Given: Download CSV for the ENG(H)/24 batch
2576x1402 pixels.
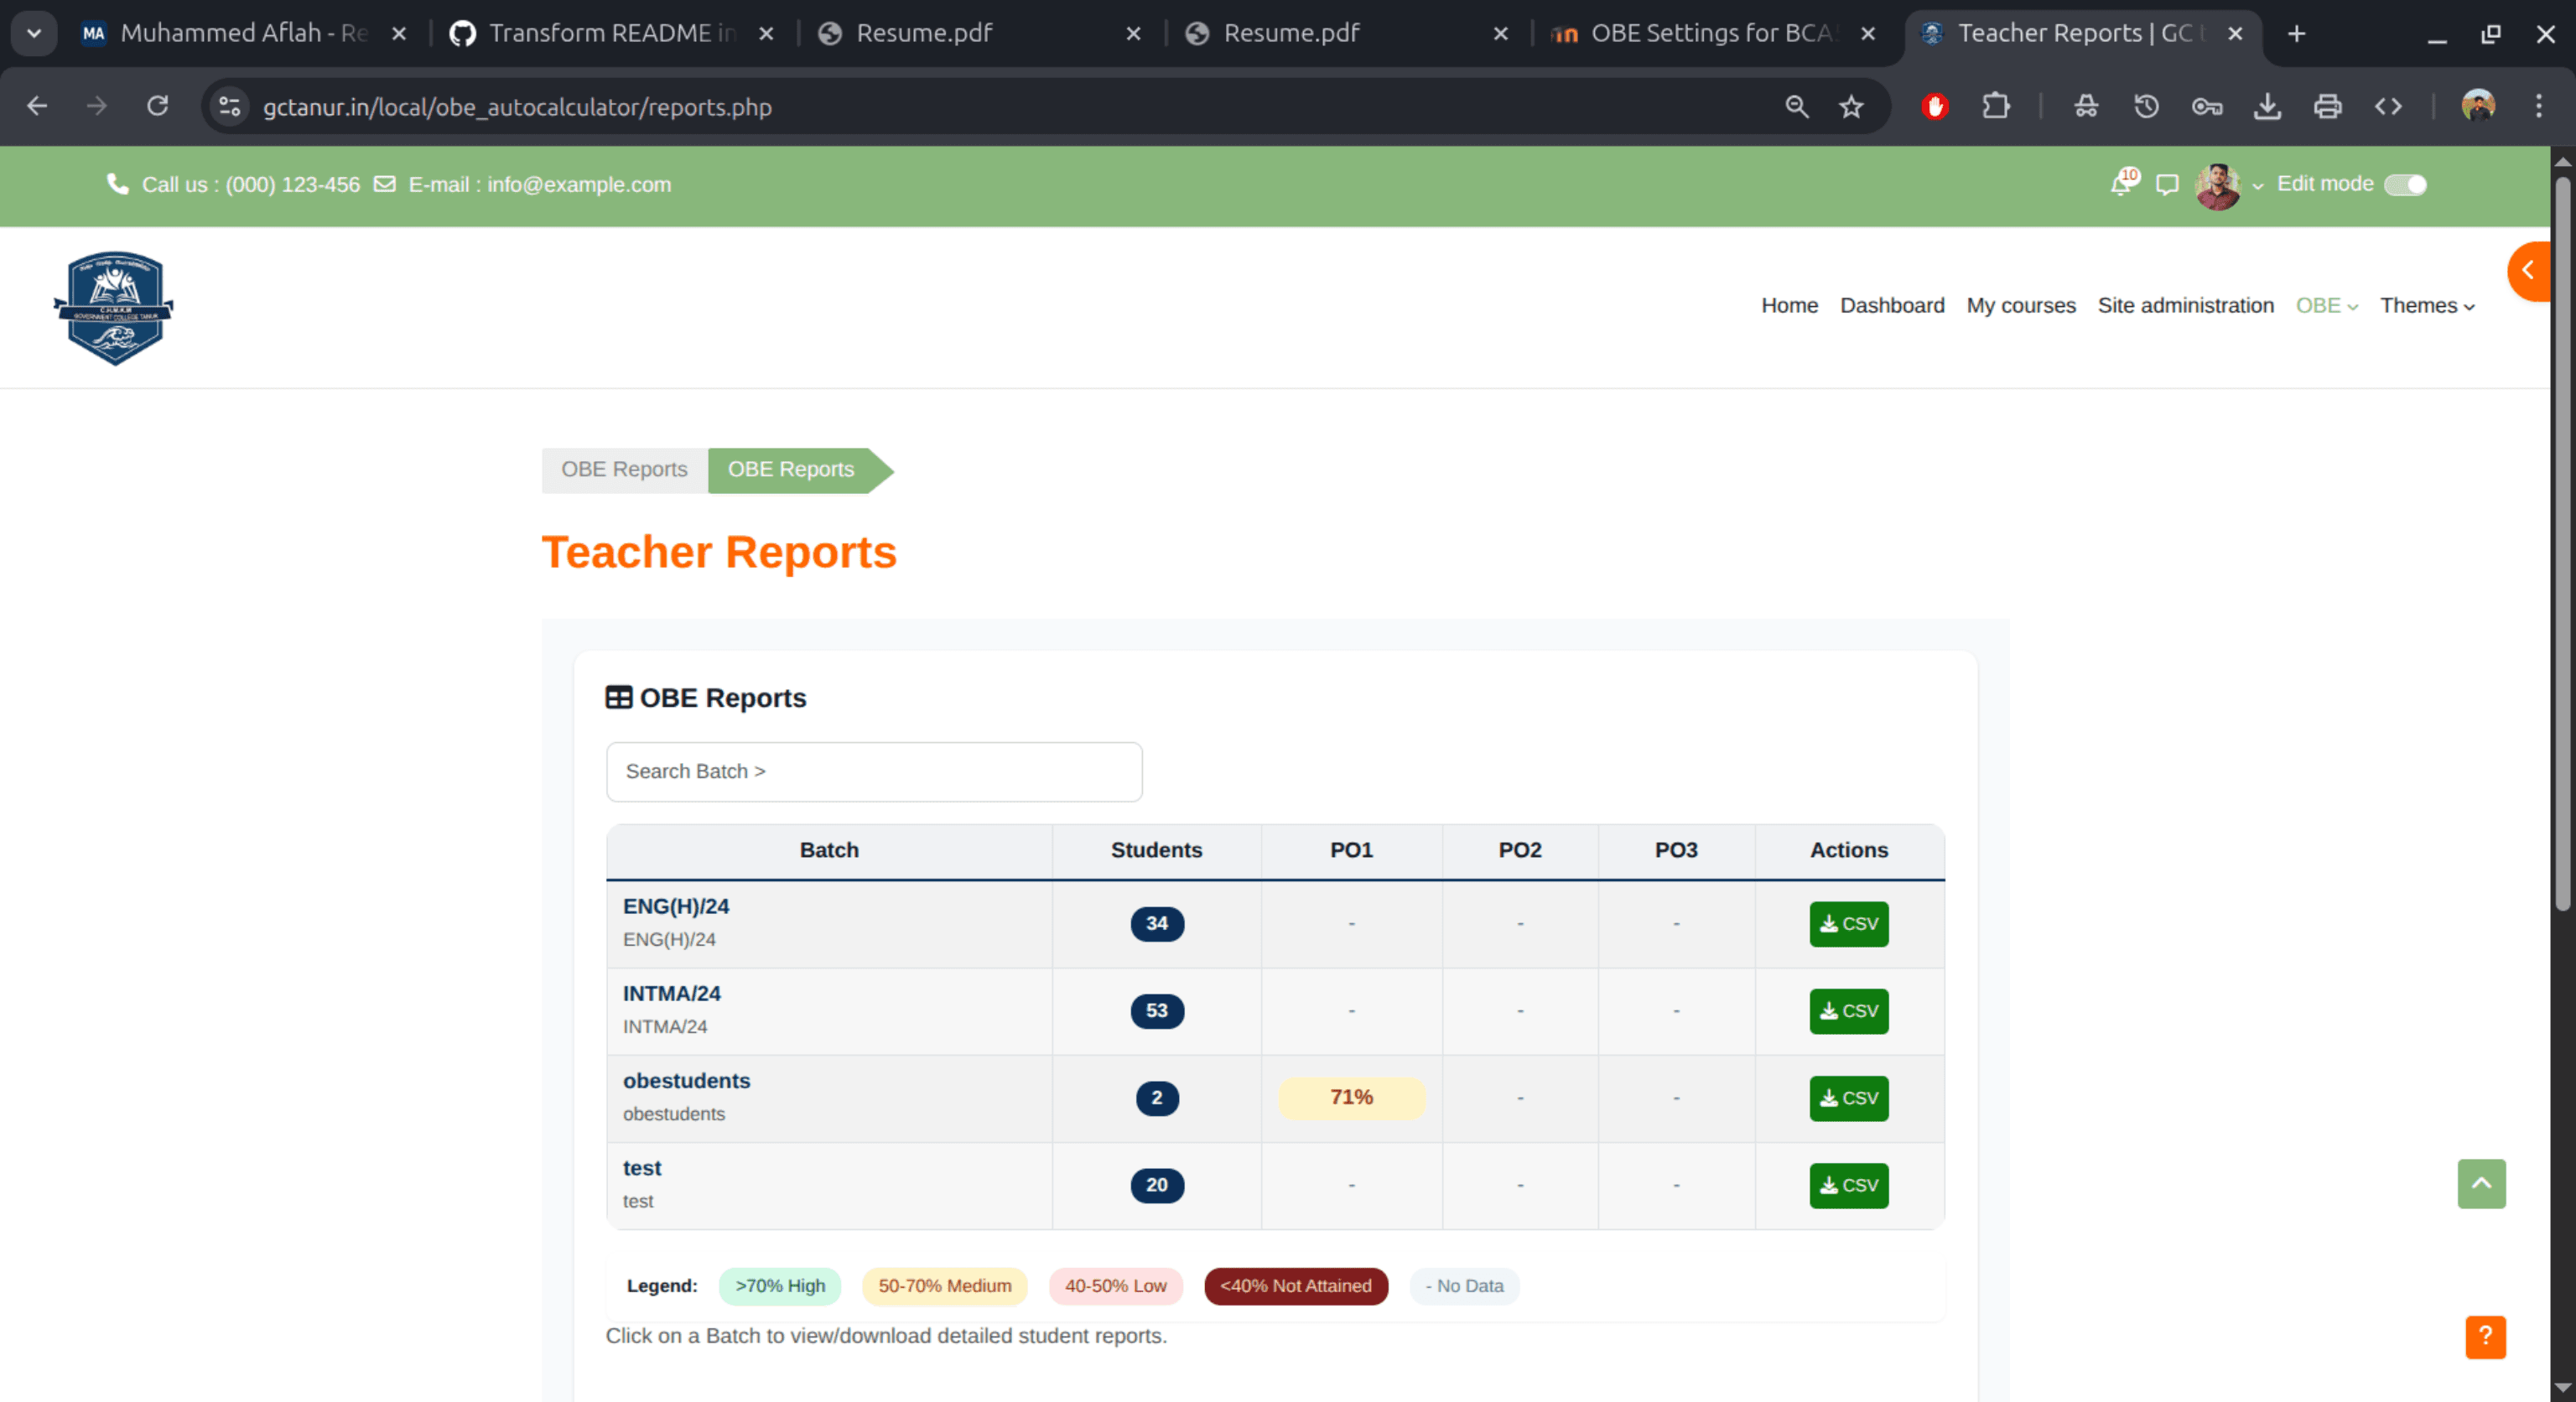Looking at the screenshot, I should coord(1848,924).
